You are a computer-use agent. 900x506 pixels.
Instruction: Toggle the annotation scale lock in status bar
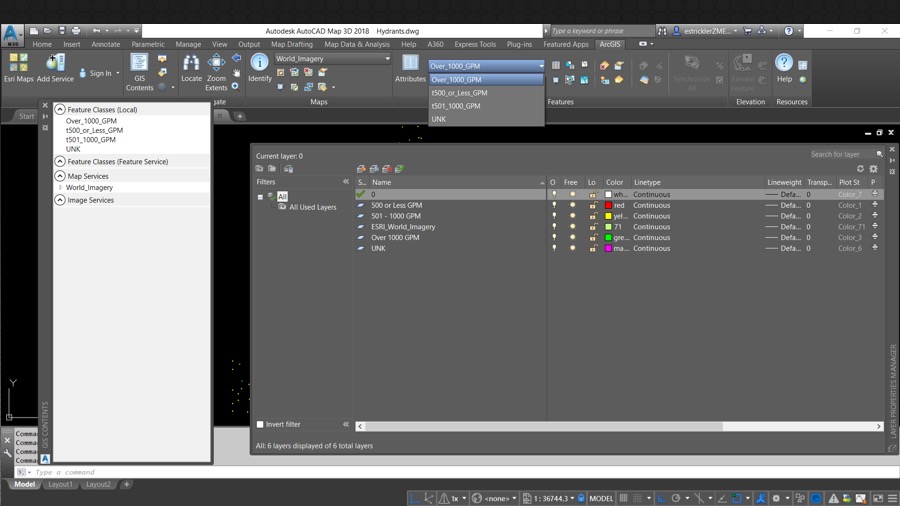[x=581, y=498]
